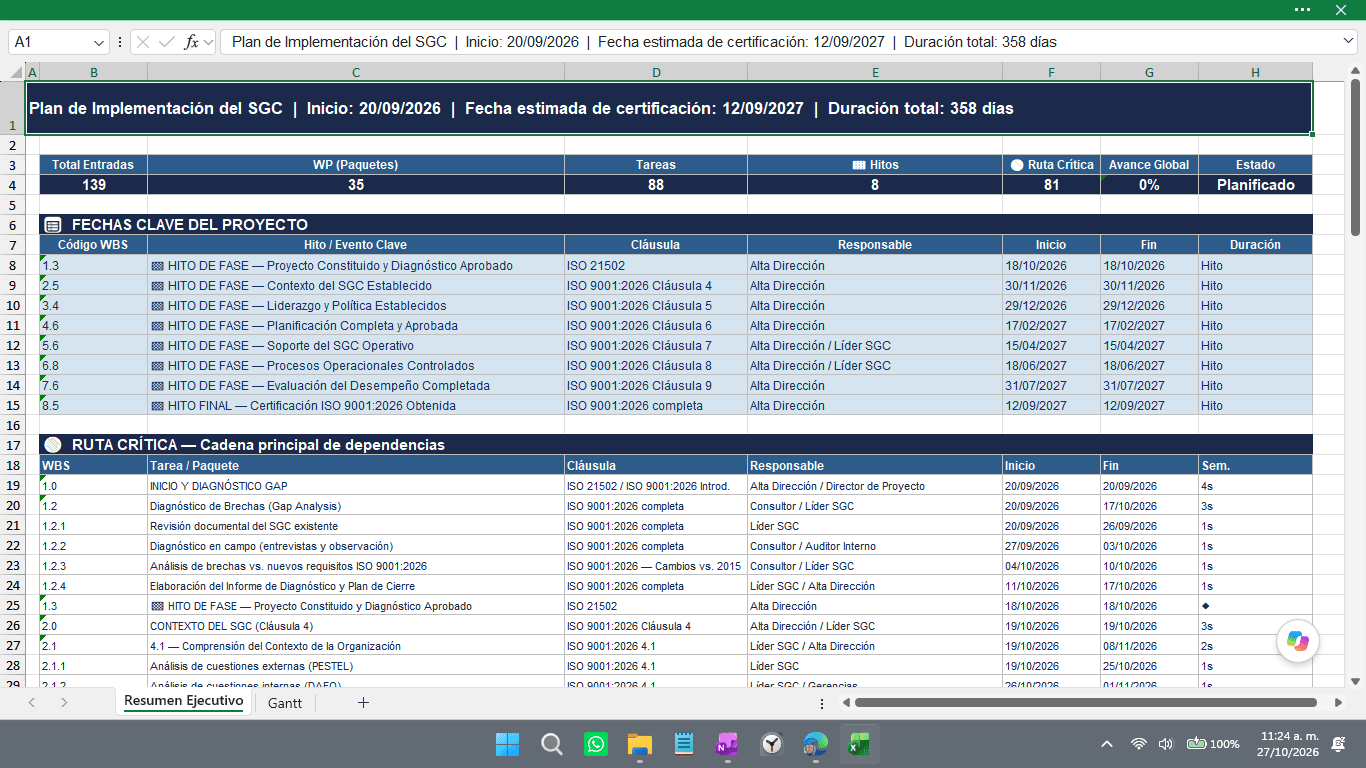Open the Name Box dropdown arrow
Image resolution: width=1366 pixels, height=768 pixels.
tap(99, 42)
